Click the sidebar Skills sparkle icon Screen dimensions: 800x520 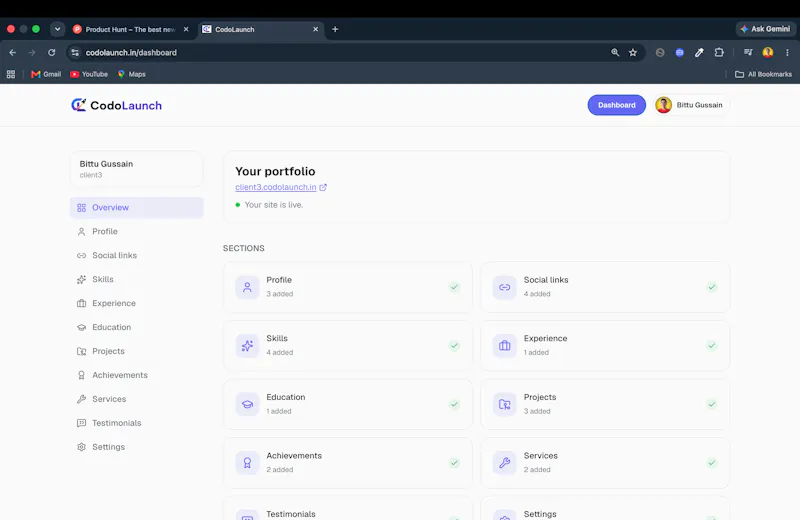point(81,280)
